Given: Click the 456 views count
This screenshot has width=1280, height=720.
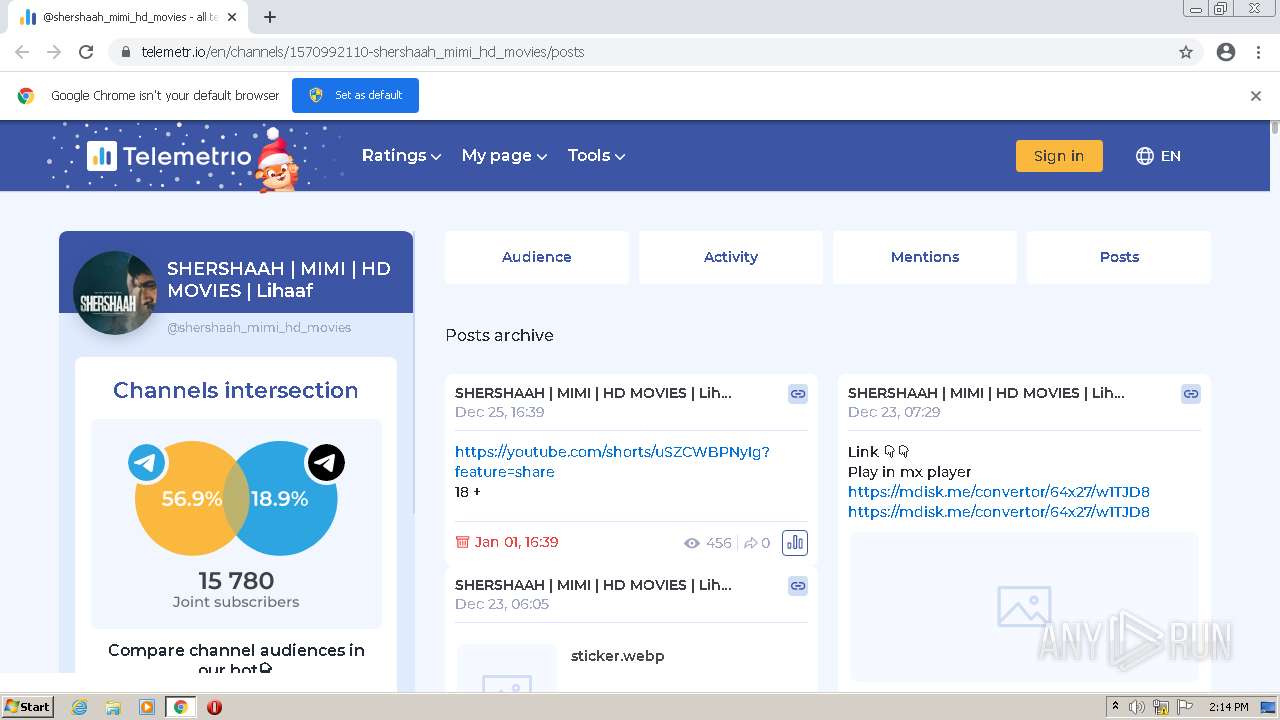Looking at the screenshot, I should tap(718, 543).
